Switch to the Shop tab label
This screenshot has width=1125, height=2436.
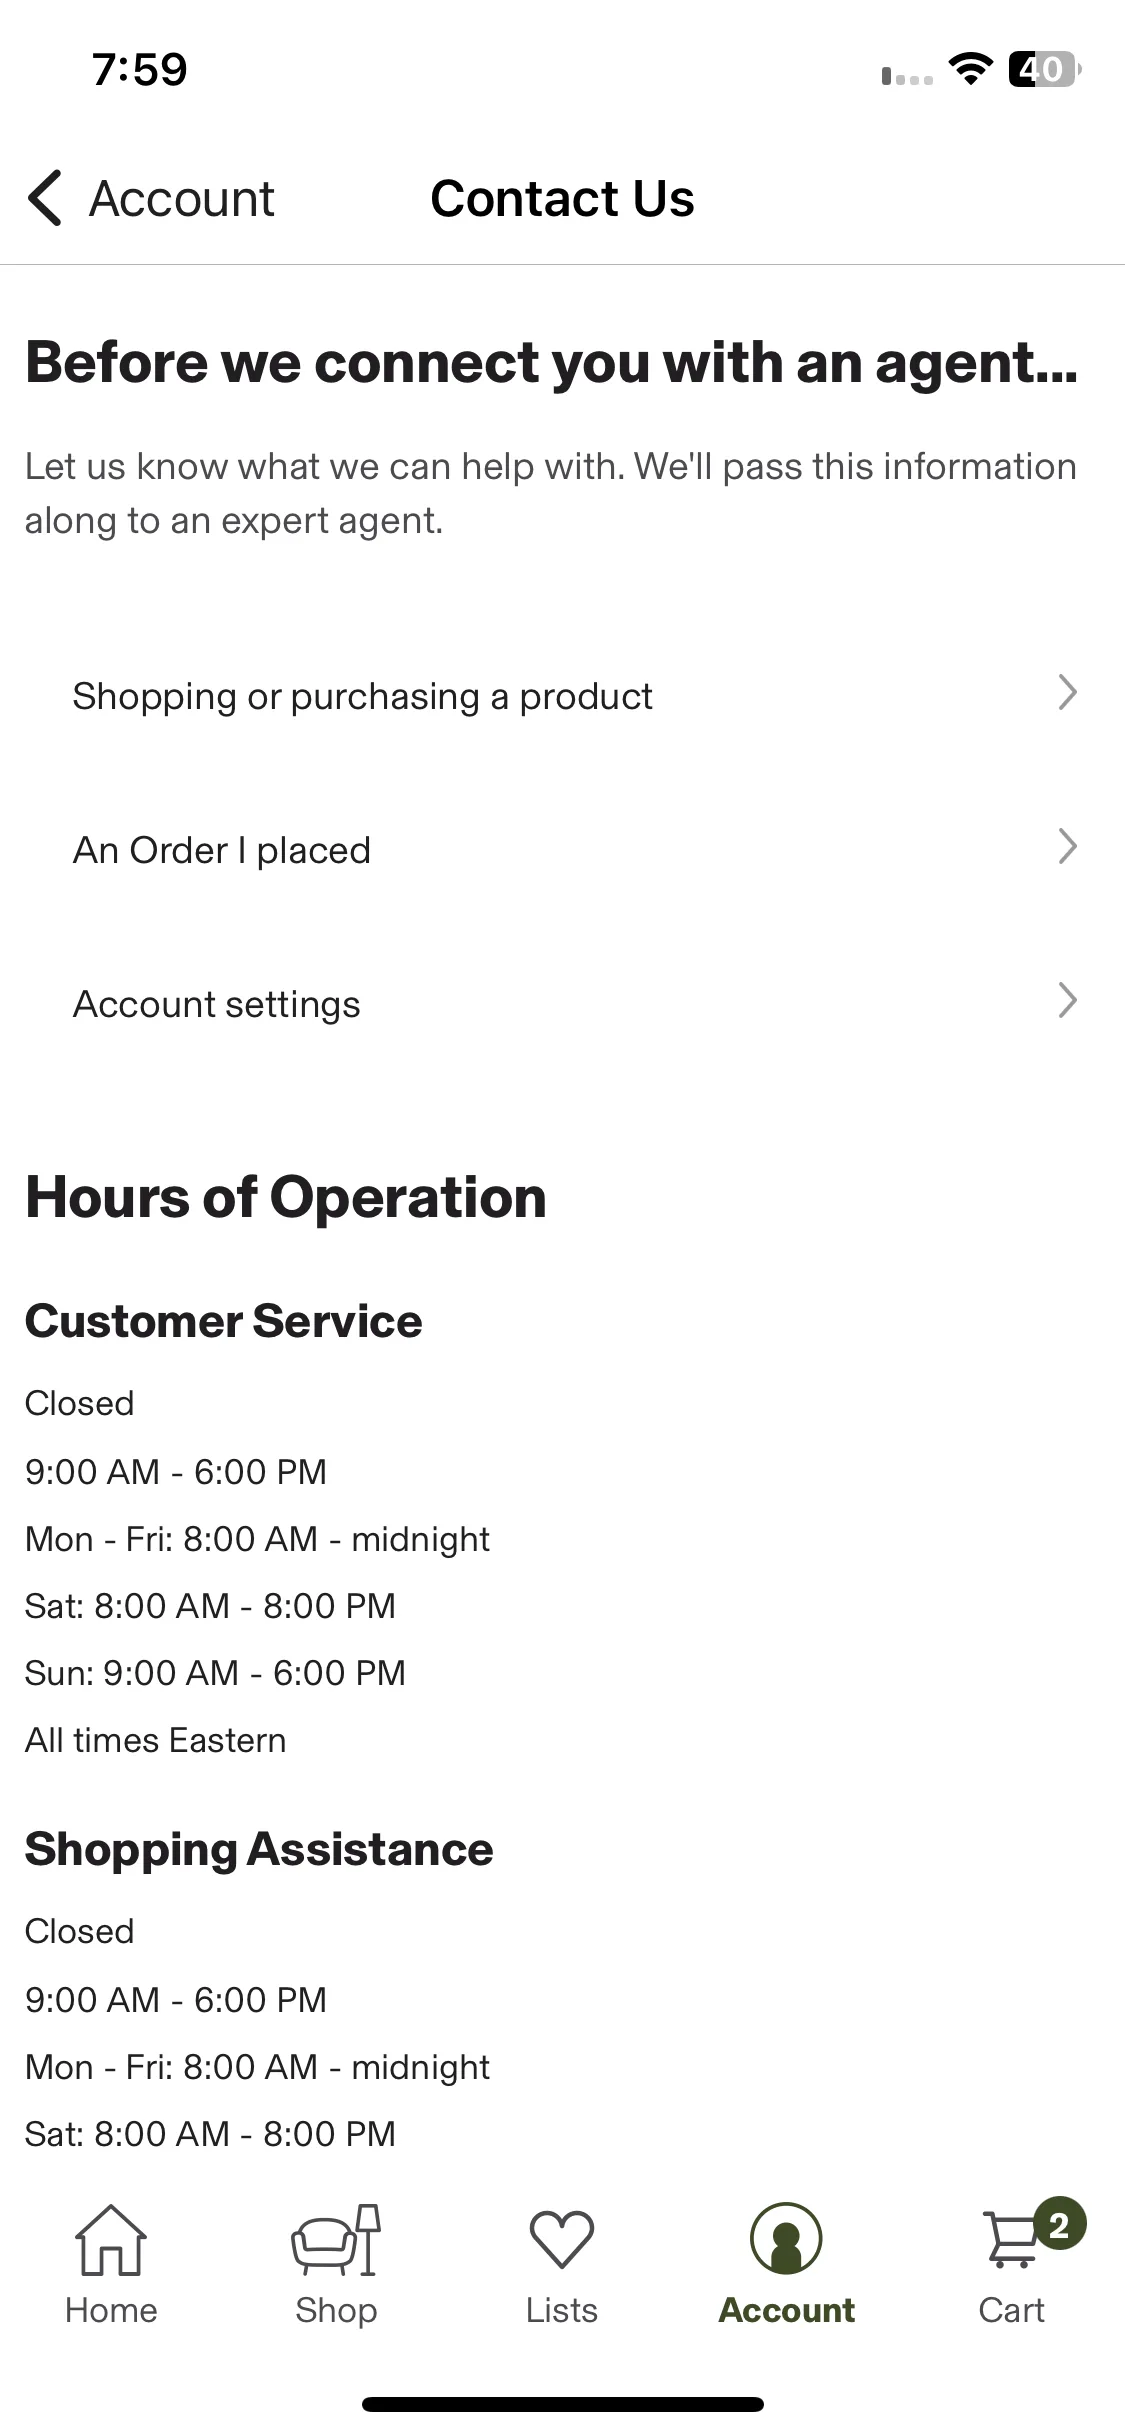pos(336,2311)
